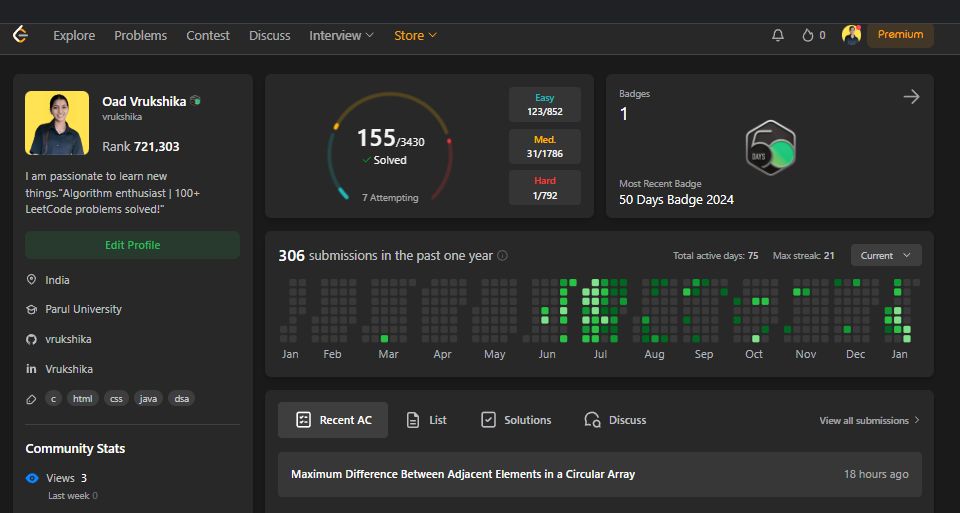Select the Easy 123/852 stat box

(544, 105)
